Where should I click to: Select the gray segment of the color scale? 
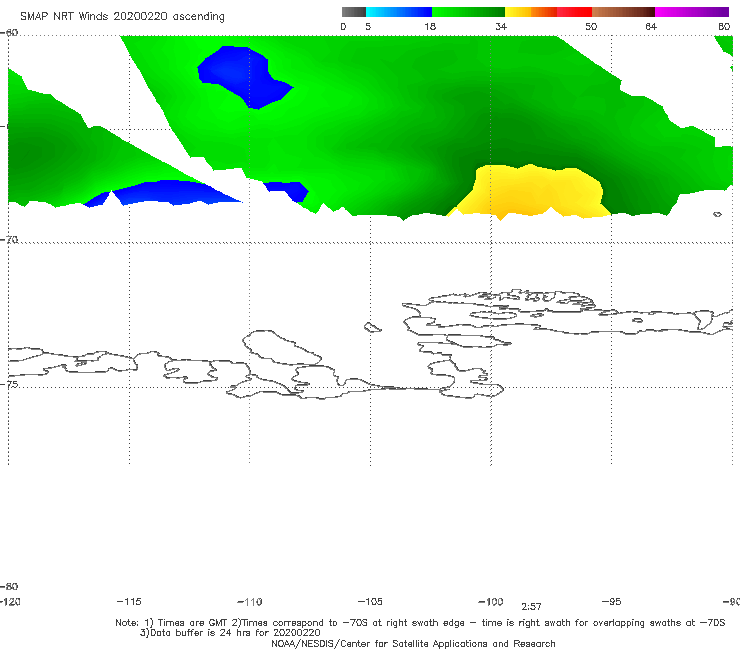pos(354,12)
